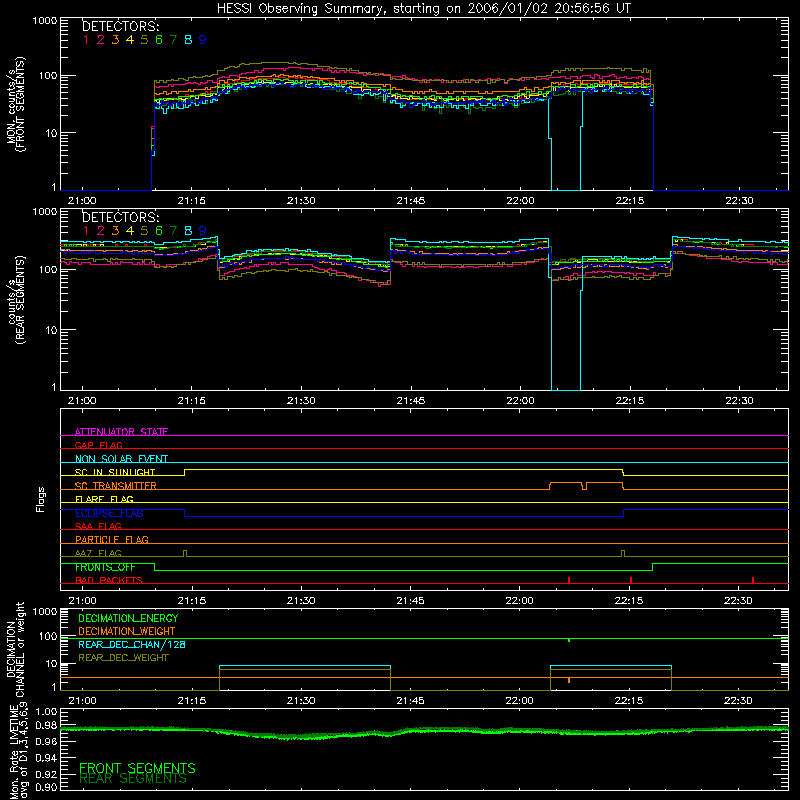800x800 pixels.
Task: Click the SC_IN_SUNLIGHT flag label
Action: tap(115, 472)
